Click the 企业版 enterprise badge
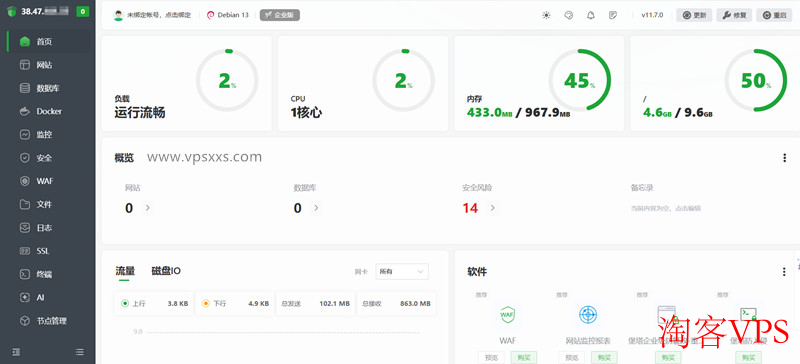This screenshot has height=364, width=800. [x=280, y=15]
